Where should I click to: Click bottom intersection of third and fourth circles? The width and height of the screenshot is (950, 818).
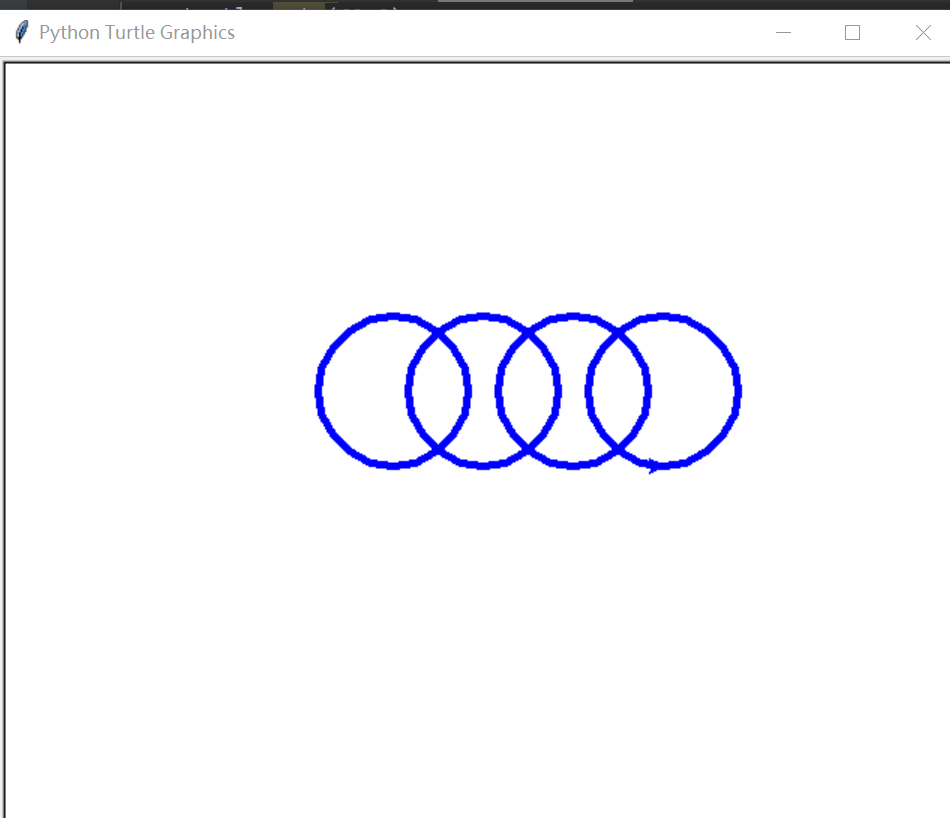618,450
